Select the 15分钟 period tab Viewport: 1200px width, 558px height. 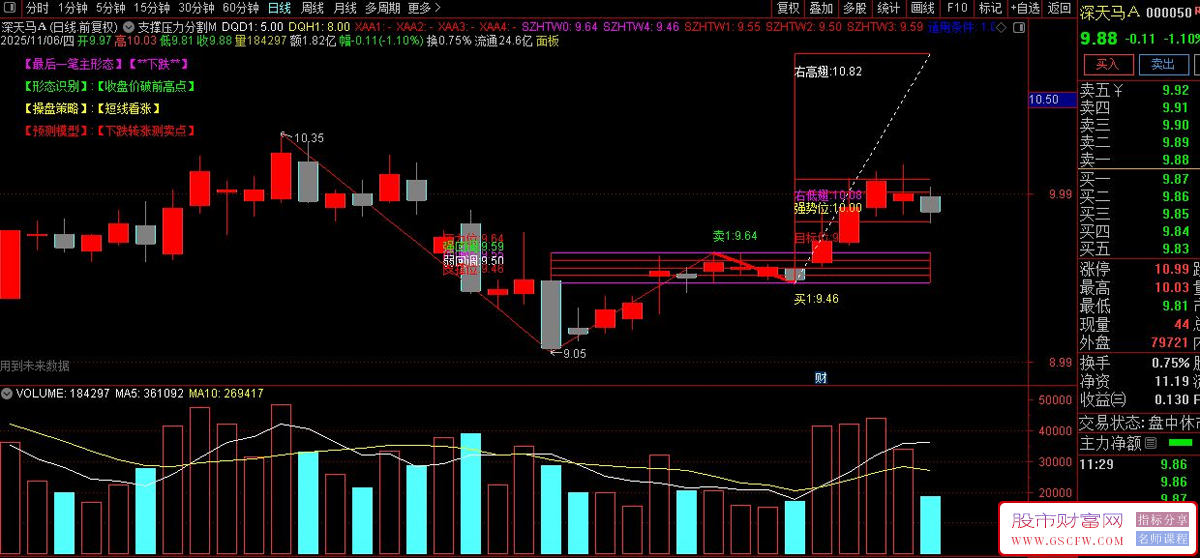(151, 8)
